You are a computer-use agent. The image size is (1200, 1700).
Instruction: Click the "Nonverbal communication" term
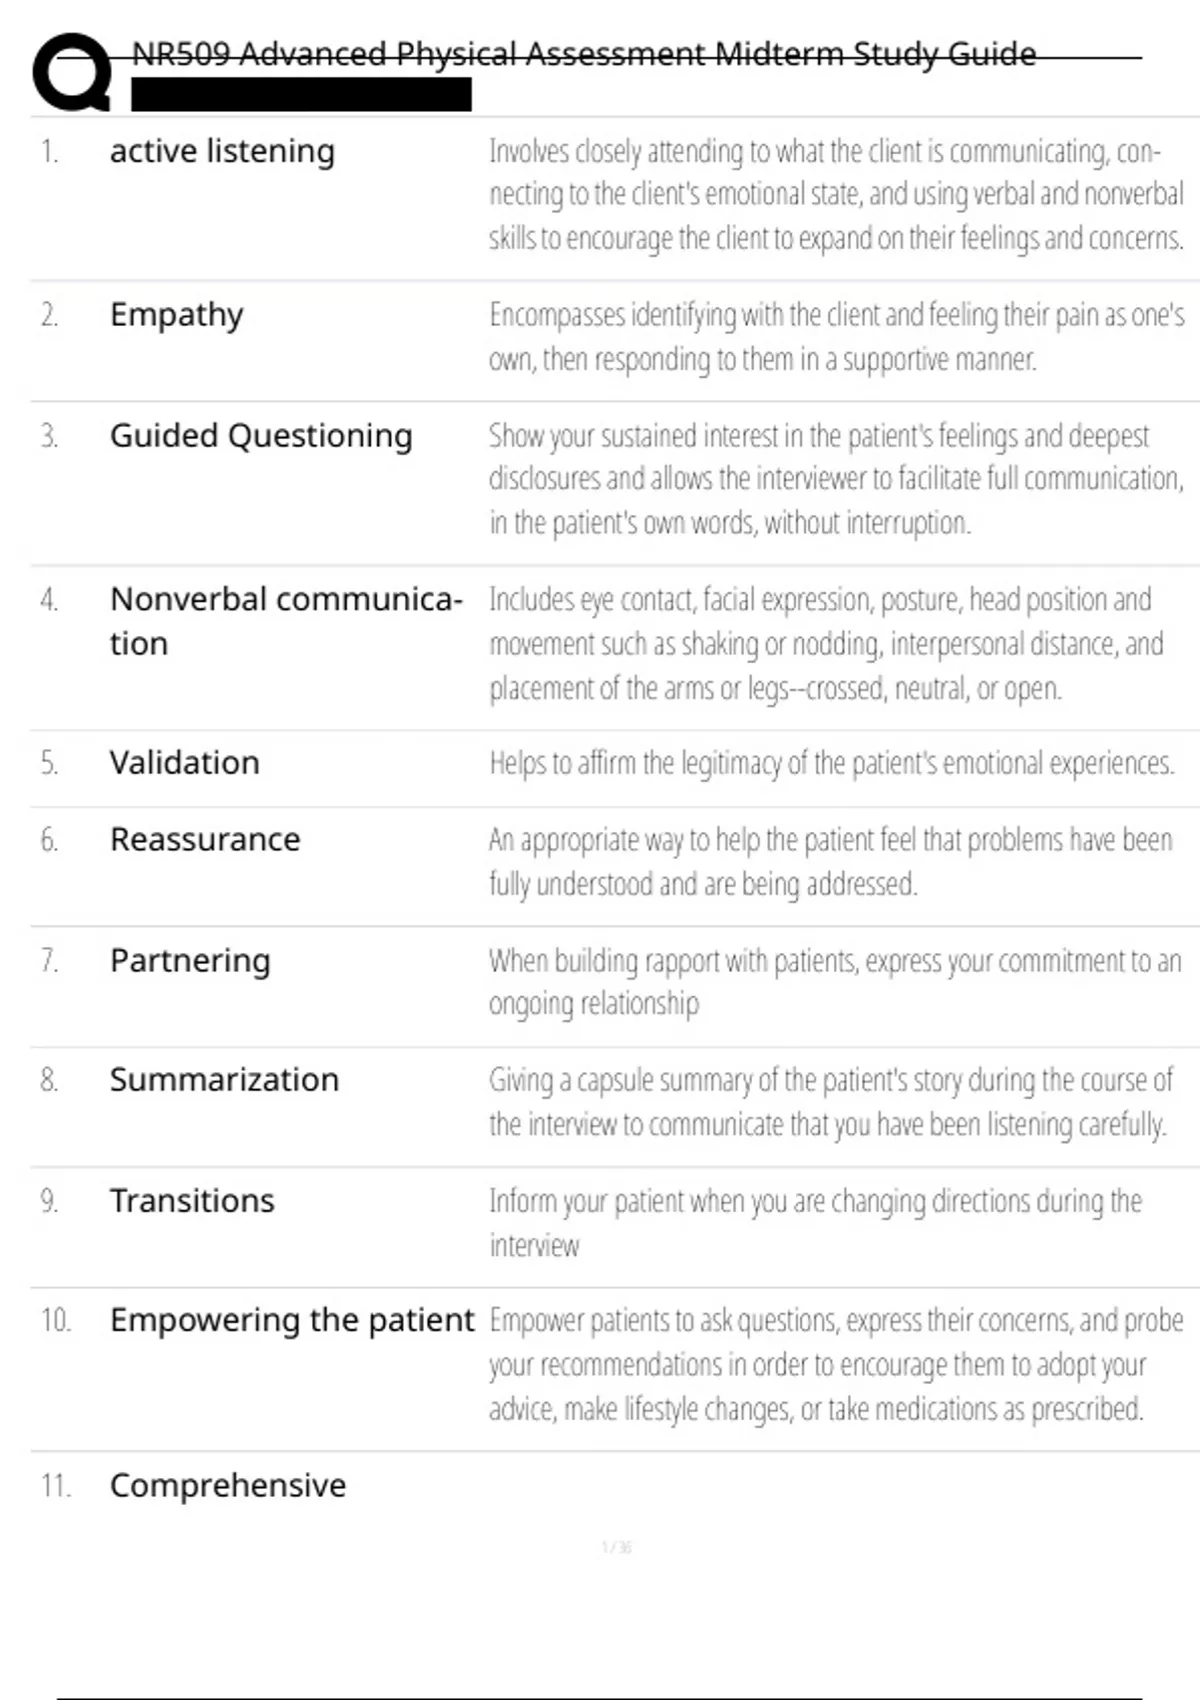[x=285, y=620]
